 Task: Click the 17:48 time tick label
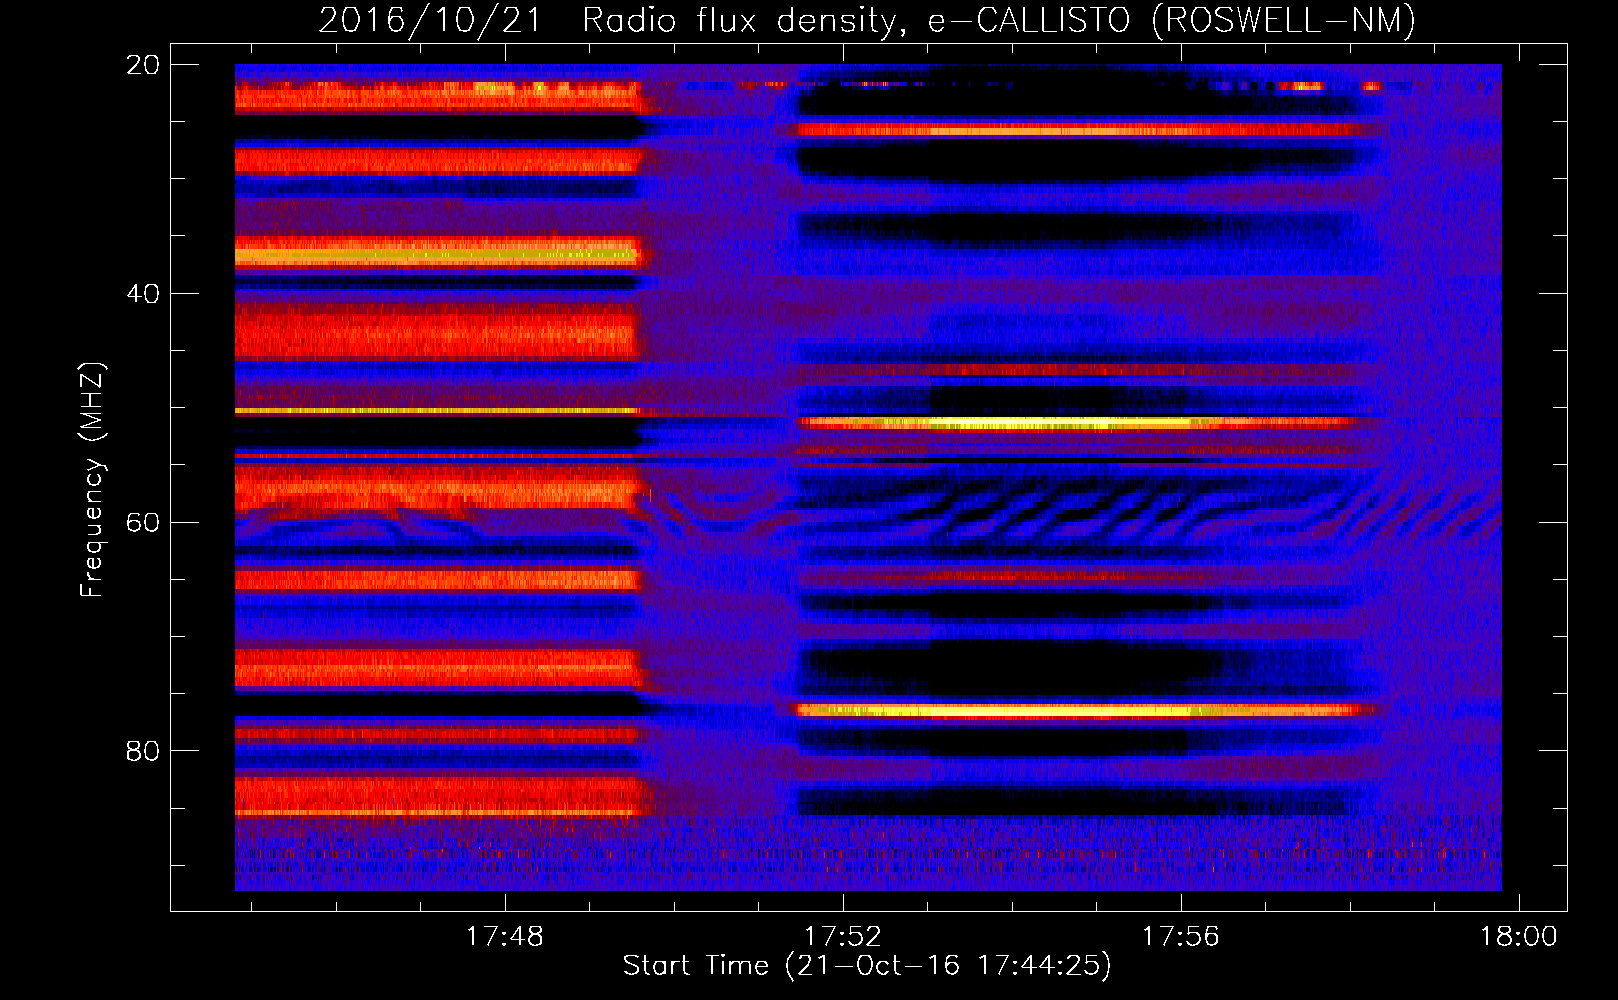coord(505,936)
